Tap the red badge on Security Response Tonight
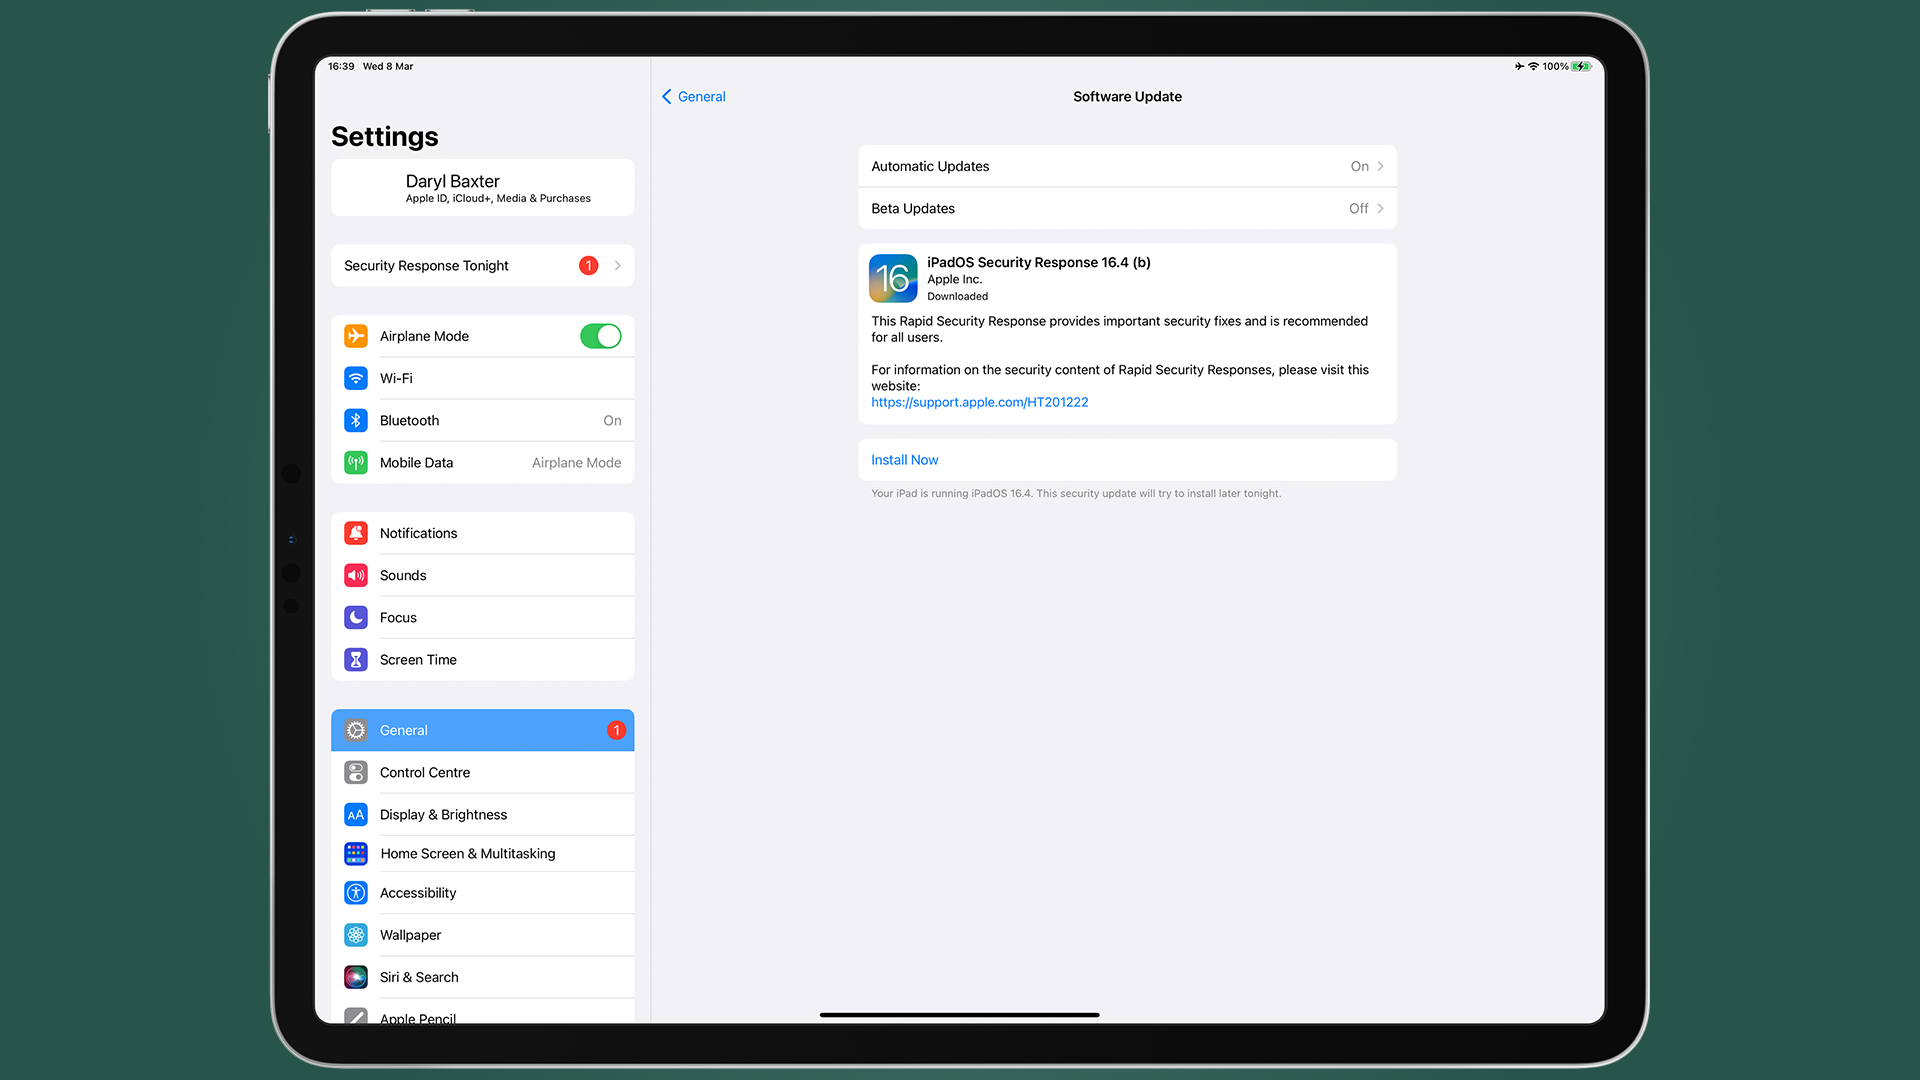The height and width of the screenshot is (1080, 1920). pyautogui.click(x=588, y=265)
